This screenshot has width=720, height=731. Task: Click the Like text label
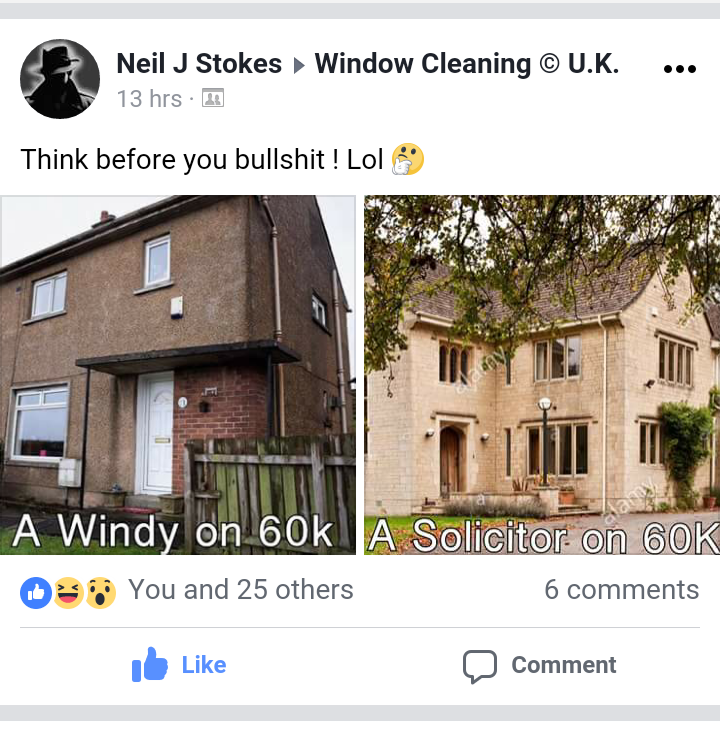204,665
